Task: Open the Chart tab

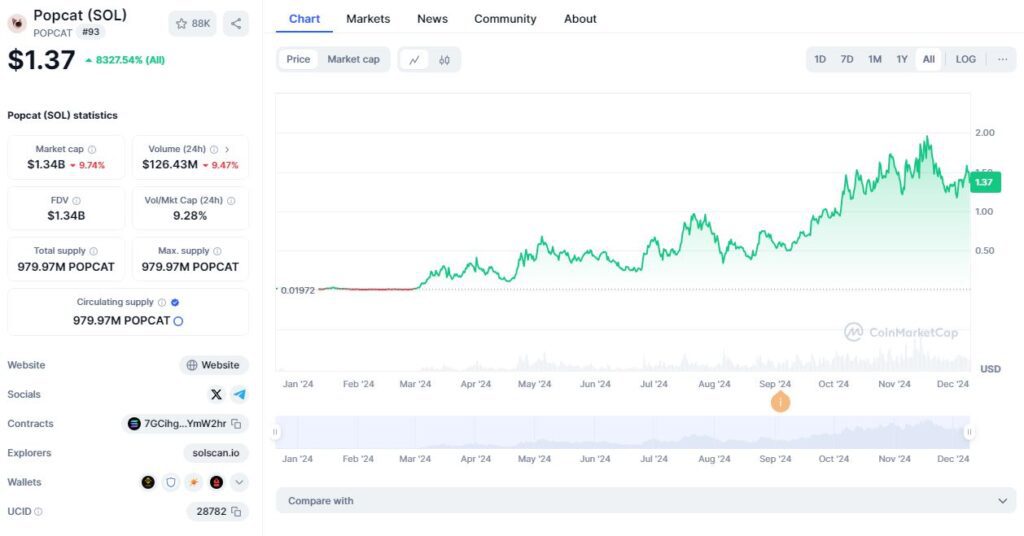Action: pos(304,19)
